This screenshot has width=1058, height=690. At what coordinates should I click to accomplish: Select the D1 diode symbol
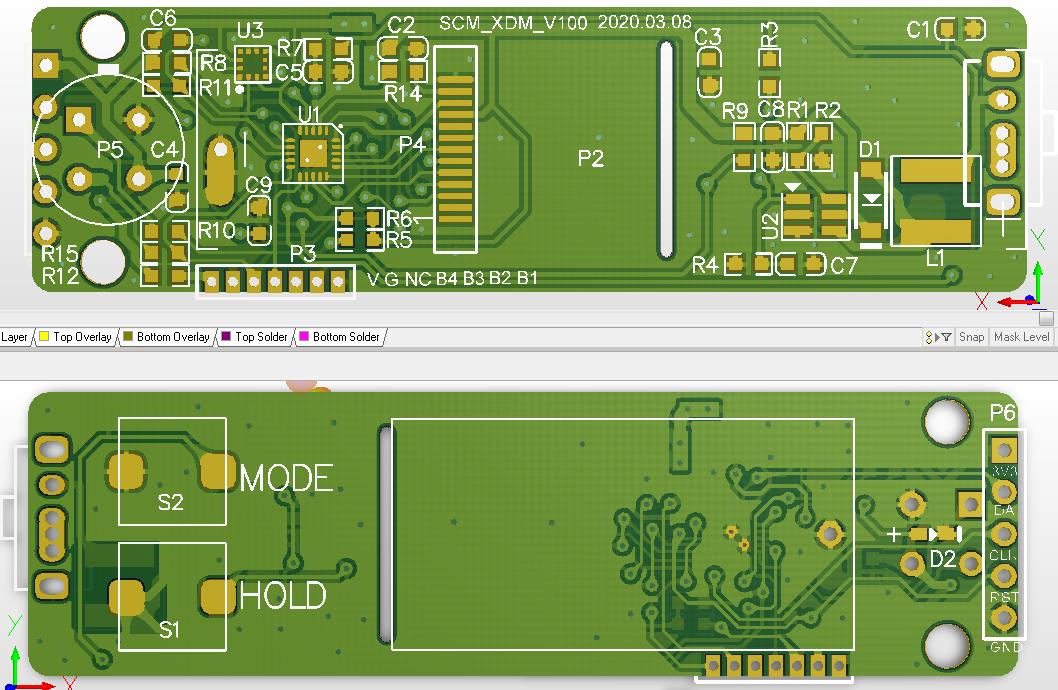[x=871, y=200]
